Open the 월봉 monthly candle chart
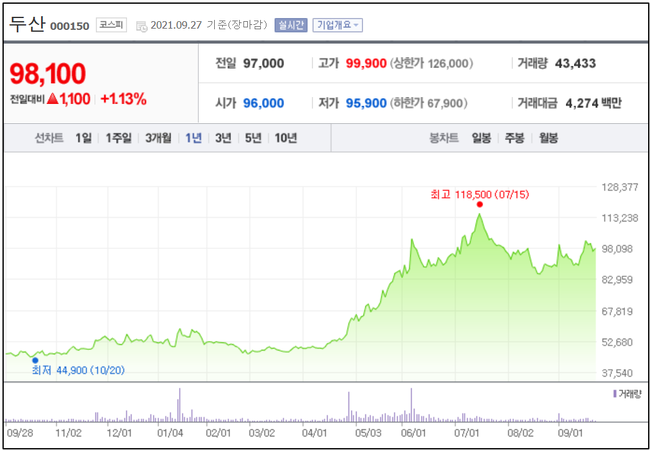This screenshot has height=450, width=650. pyautogui.click(x=548, y=138)
